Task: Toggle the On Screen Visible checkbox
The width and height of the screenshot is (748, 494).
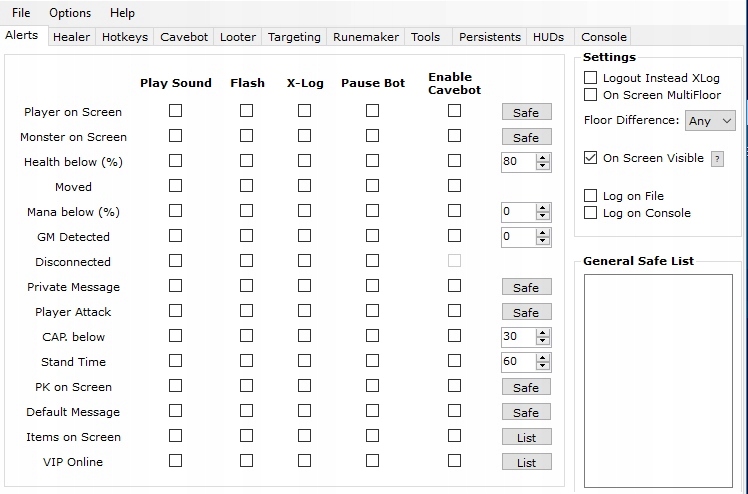Action: coord(591,158)
